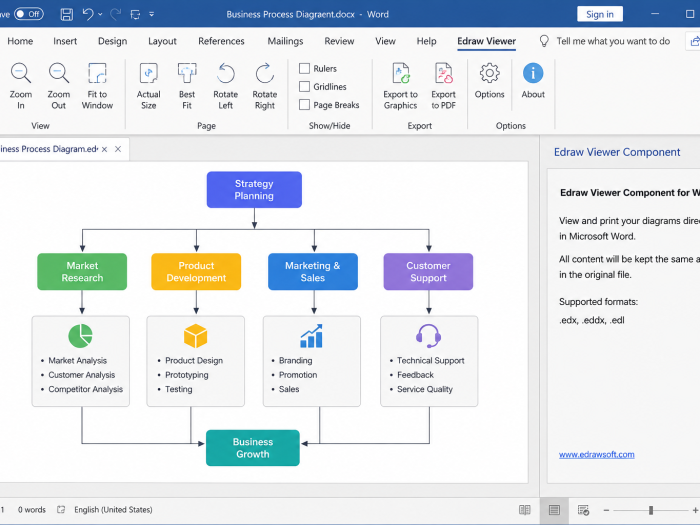Click the purple headset support icon
The image size is (700, 525).
pyautogui.click(x=429, y=336)
